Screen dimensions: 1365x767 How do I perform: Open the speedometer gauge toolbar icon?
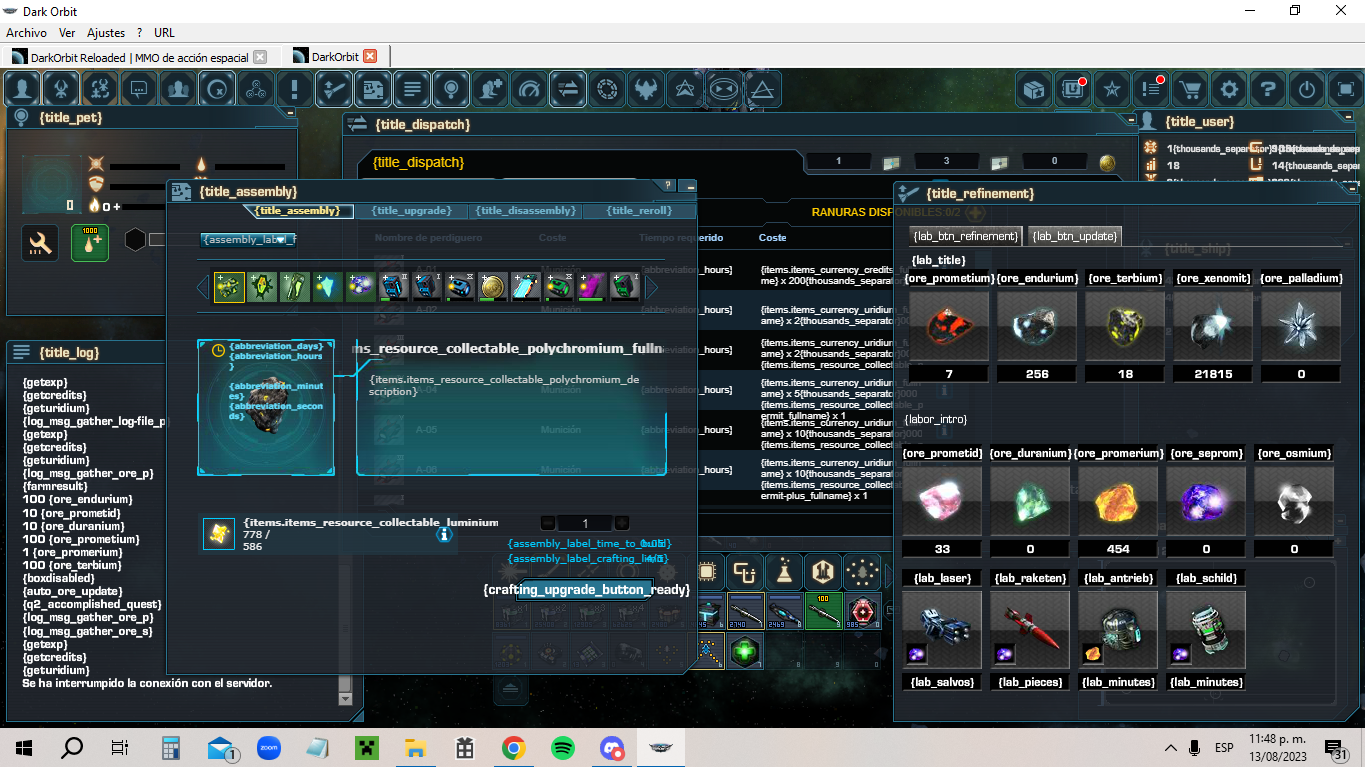[529, 89]
